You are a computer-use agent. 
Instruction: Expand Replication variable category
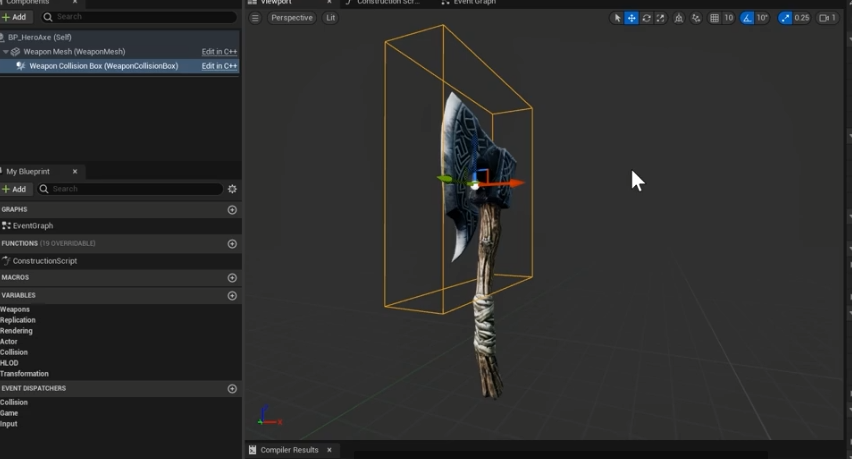pyautogui.click(x=17, y=320)
